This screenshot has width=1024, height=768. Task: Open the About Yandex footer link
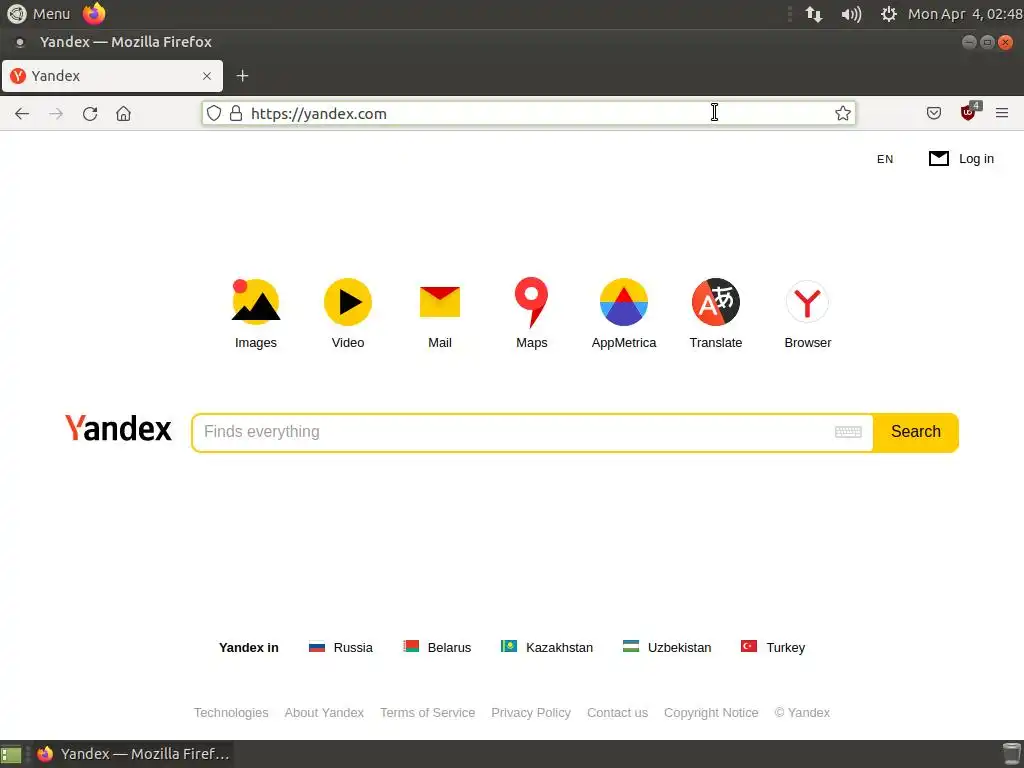pyautogui.click(x=324, y=712)
